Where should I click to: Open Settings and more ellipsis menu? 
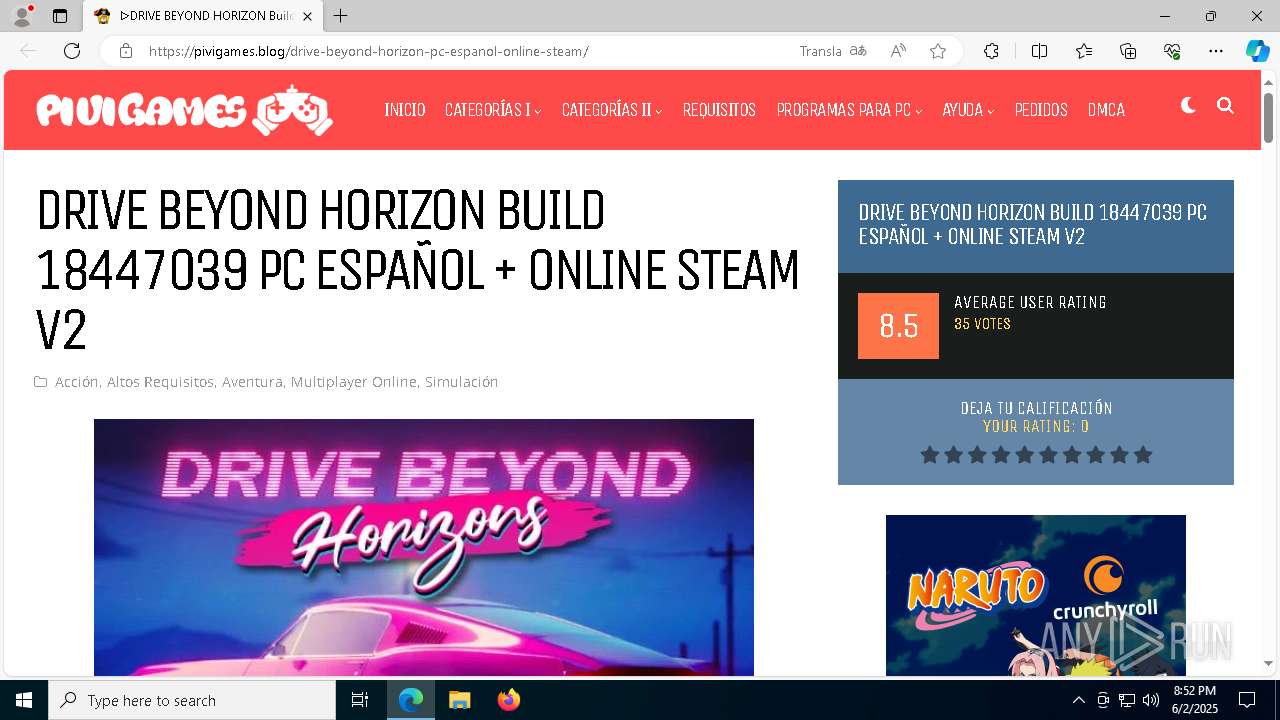[1216, 51]
